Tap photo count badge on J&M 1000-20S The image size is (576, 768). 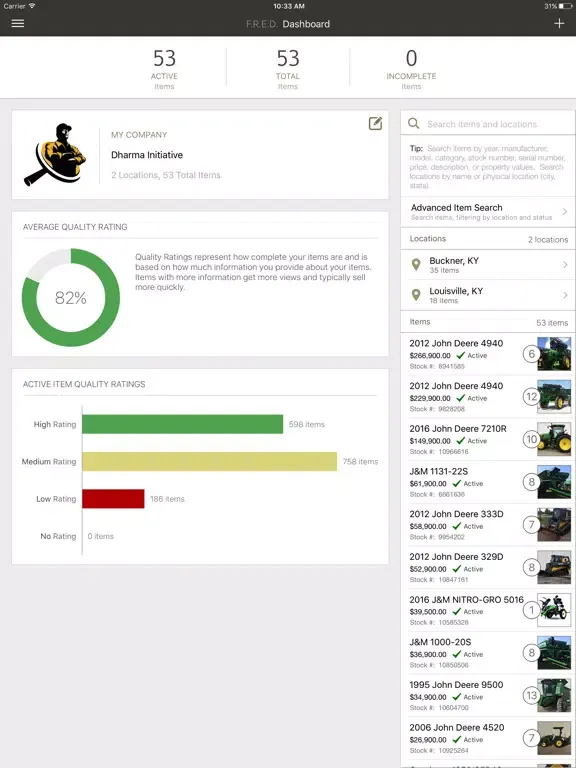[x=531, y=652]
